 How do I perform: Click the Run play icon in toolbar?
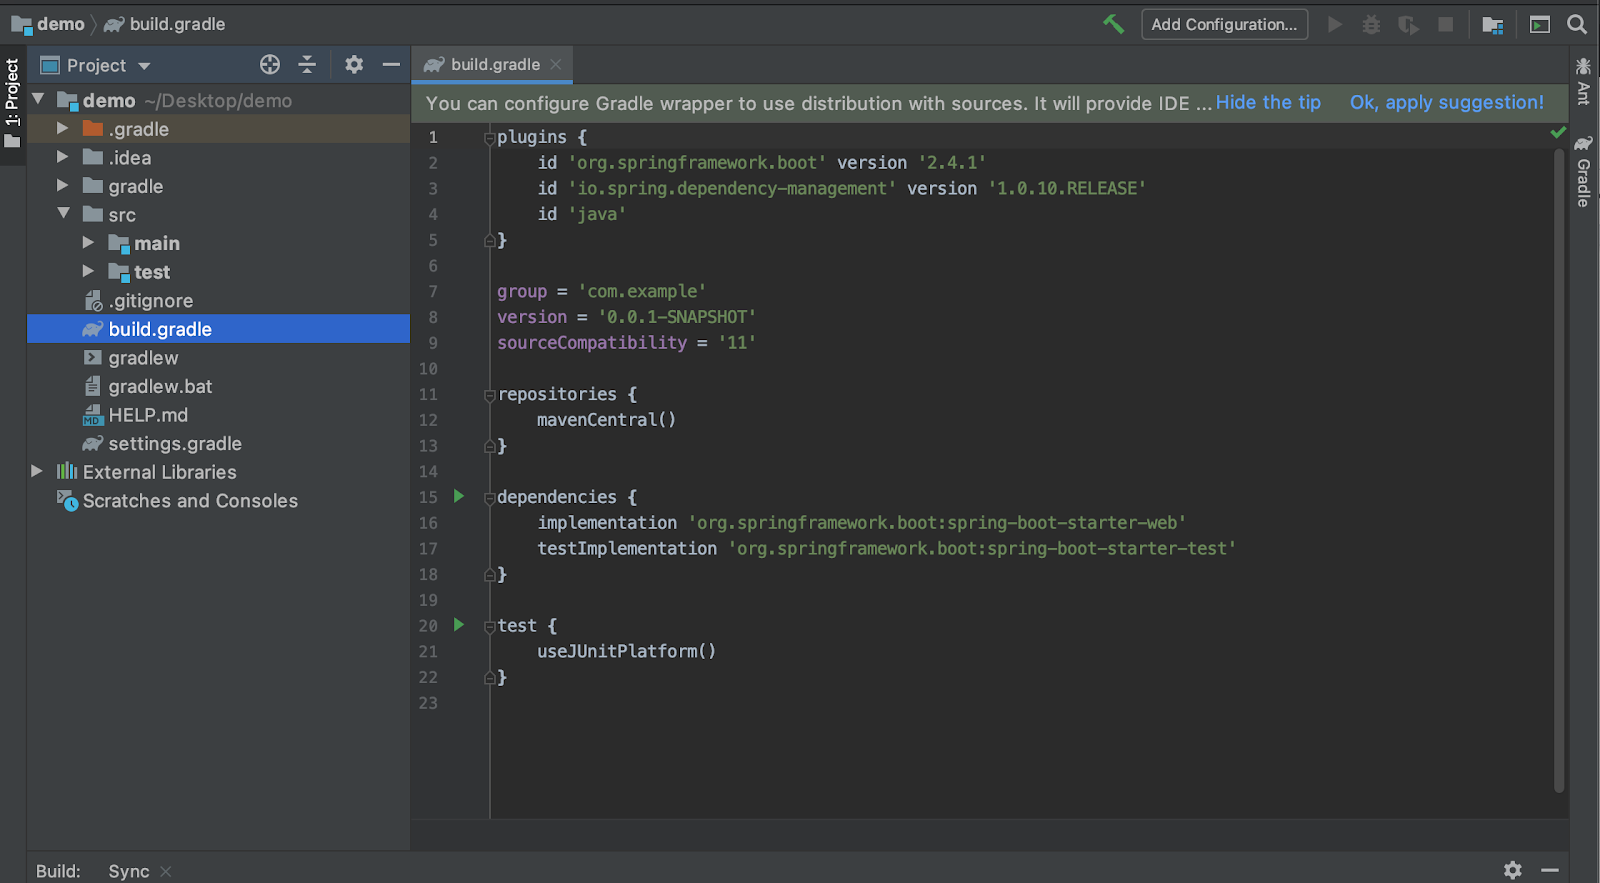pyautogui.click(x=1335, y=24)
